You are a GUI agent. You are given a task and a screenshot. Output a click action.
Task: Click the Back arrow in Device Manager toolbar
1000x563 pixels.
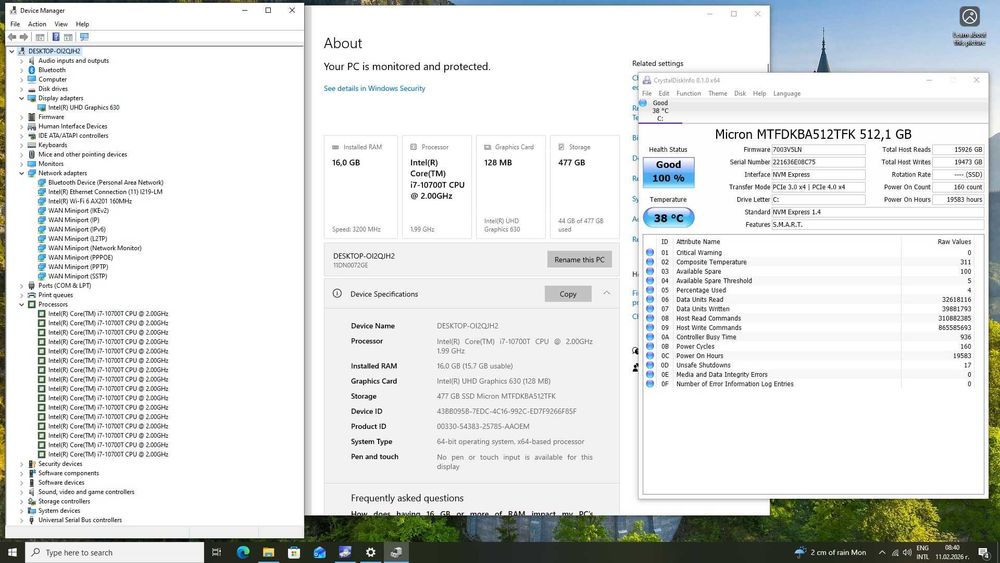[x=11, y=37]
